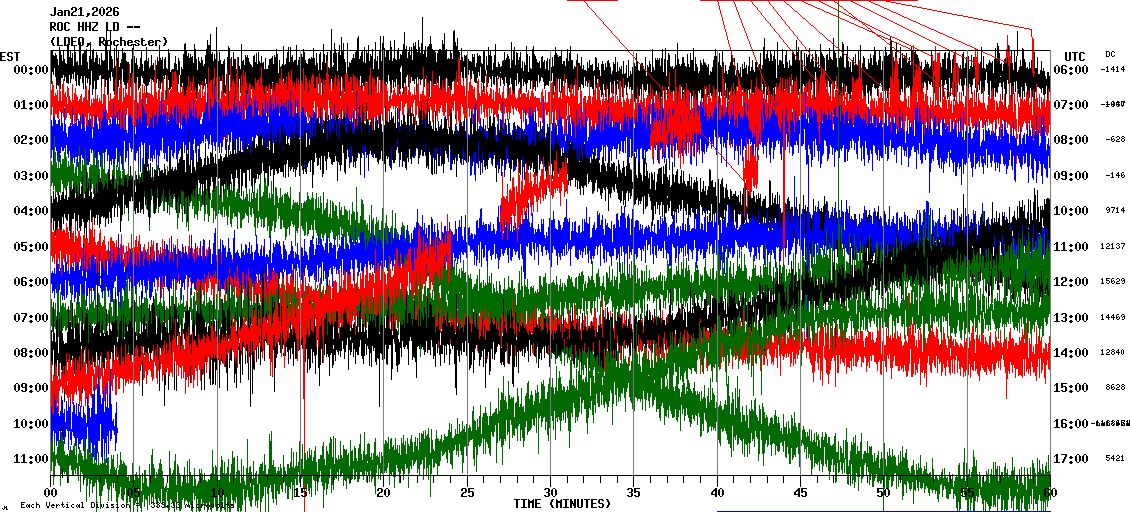
Task: Click the 40 minute axis tick label
Action: tap(717, 493)
